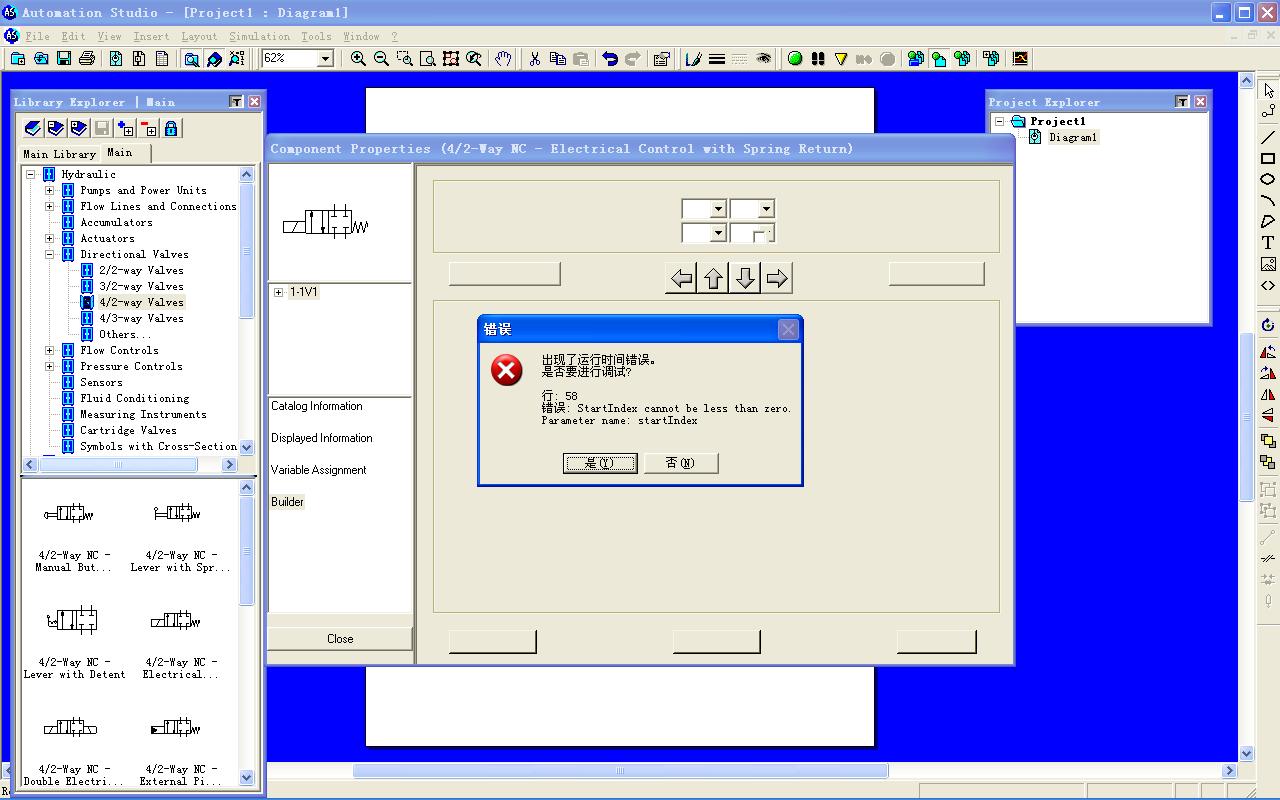The width and height of the screenshot is (1280, 800).
Task: Select Sensors in library tree
Action: [101, 382]
